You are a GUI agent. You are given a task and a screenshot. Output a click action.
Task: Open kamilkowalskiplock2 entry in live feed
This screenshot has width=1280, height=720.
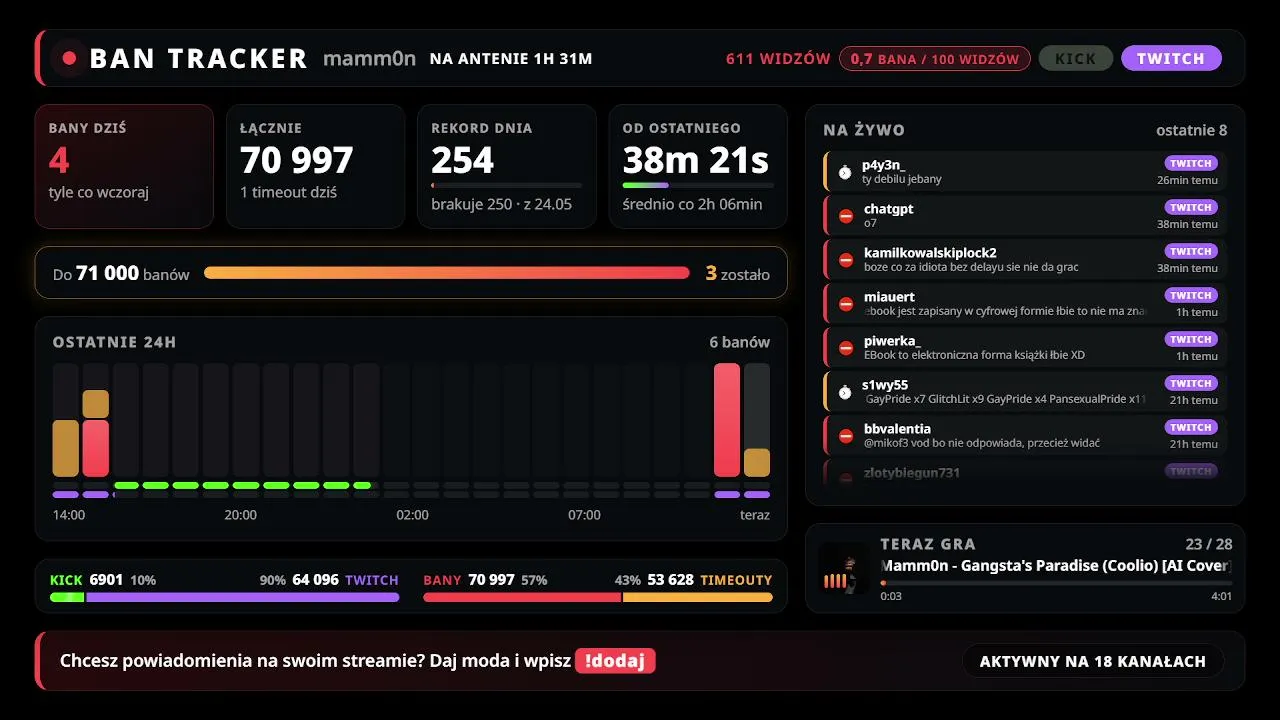tap(1025, 260)
